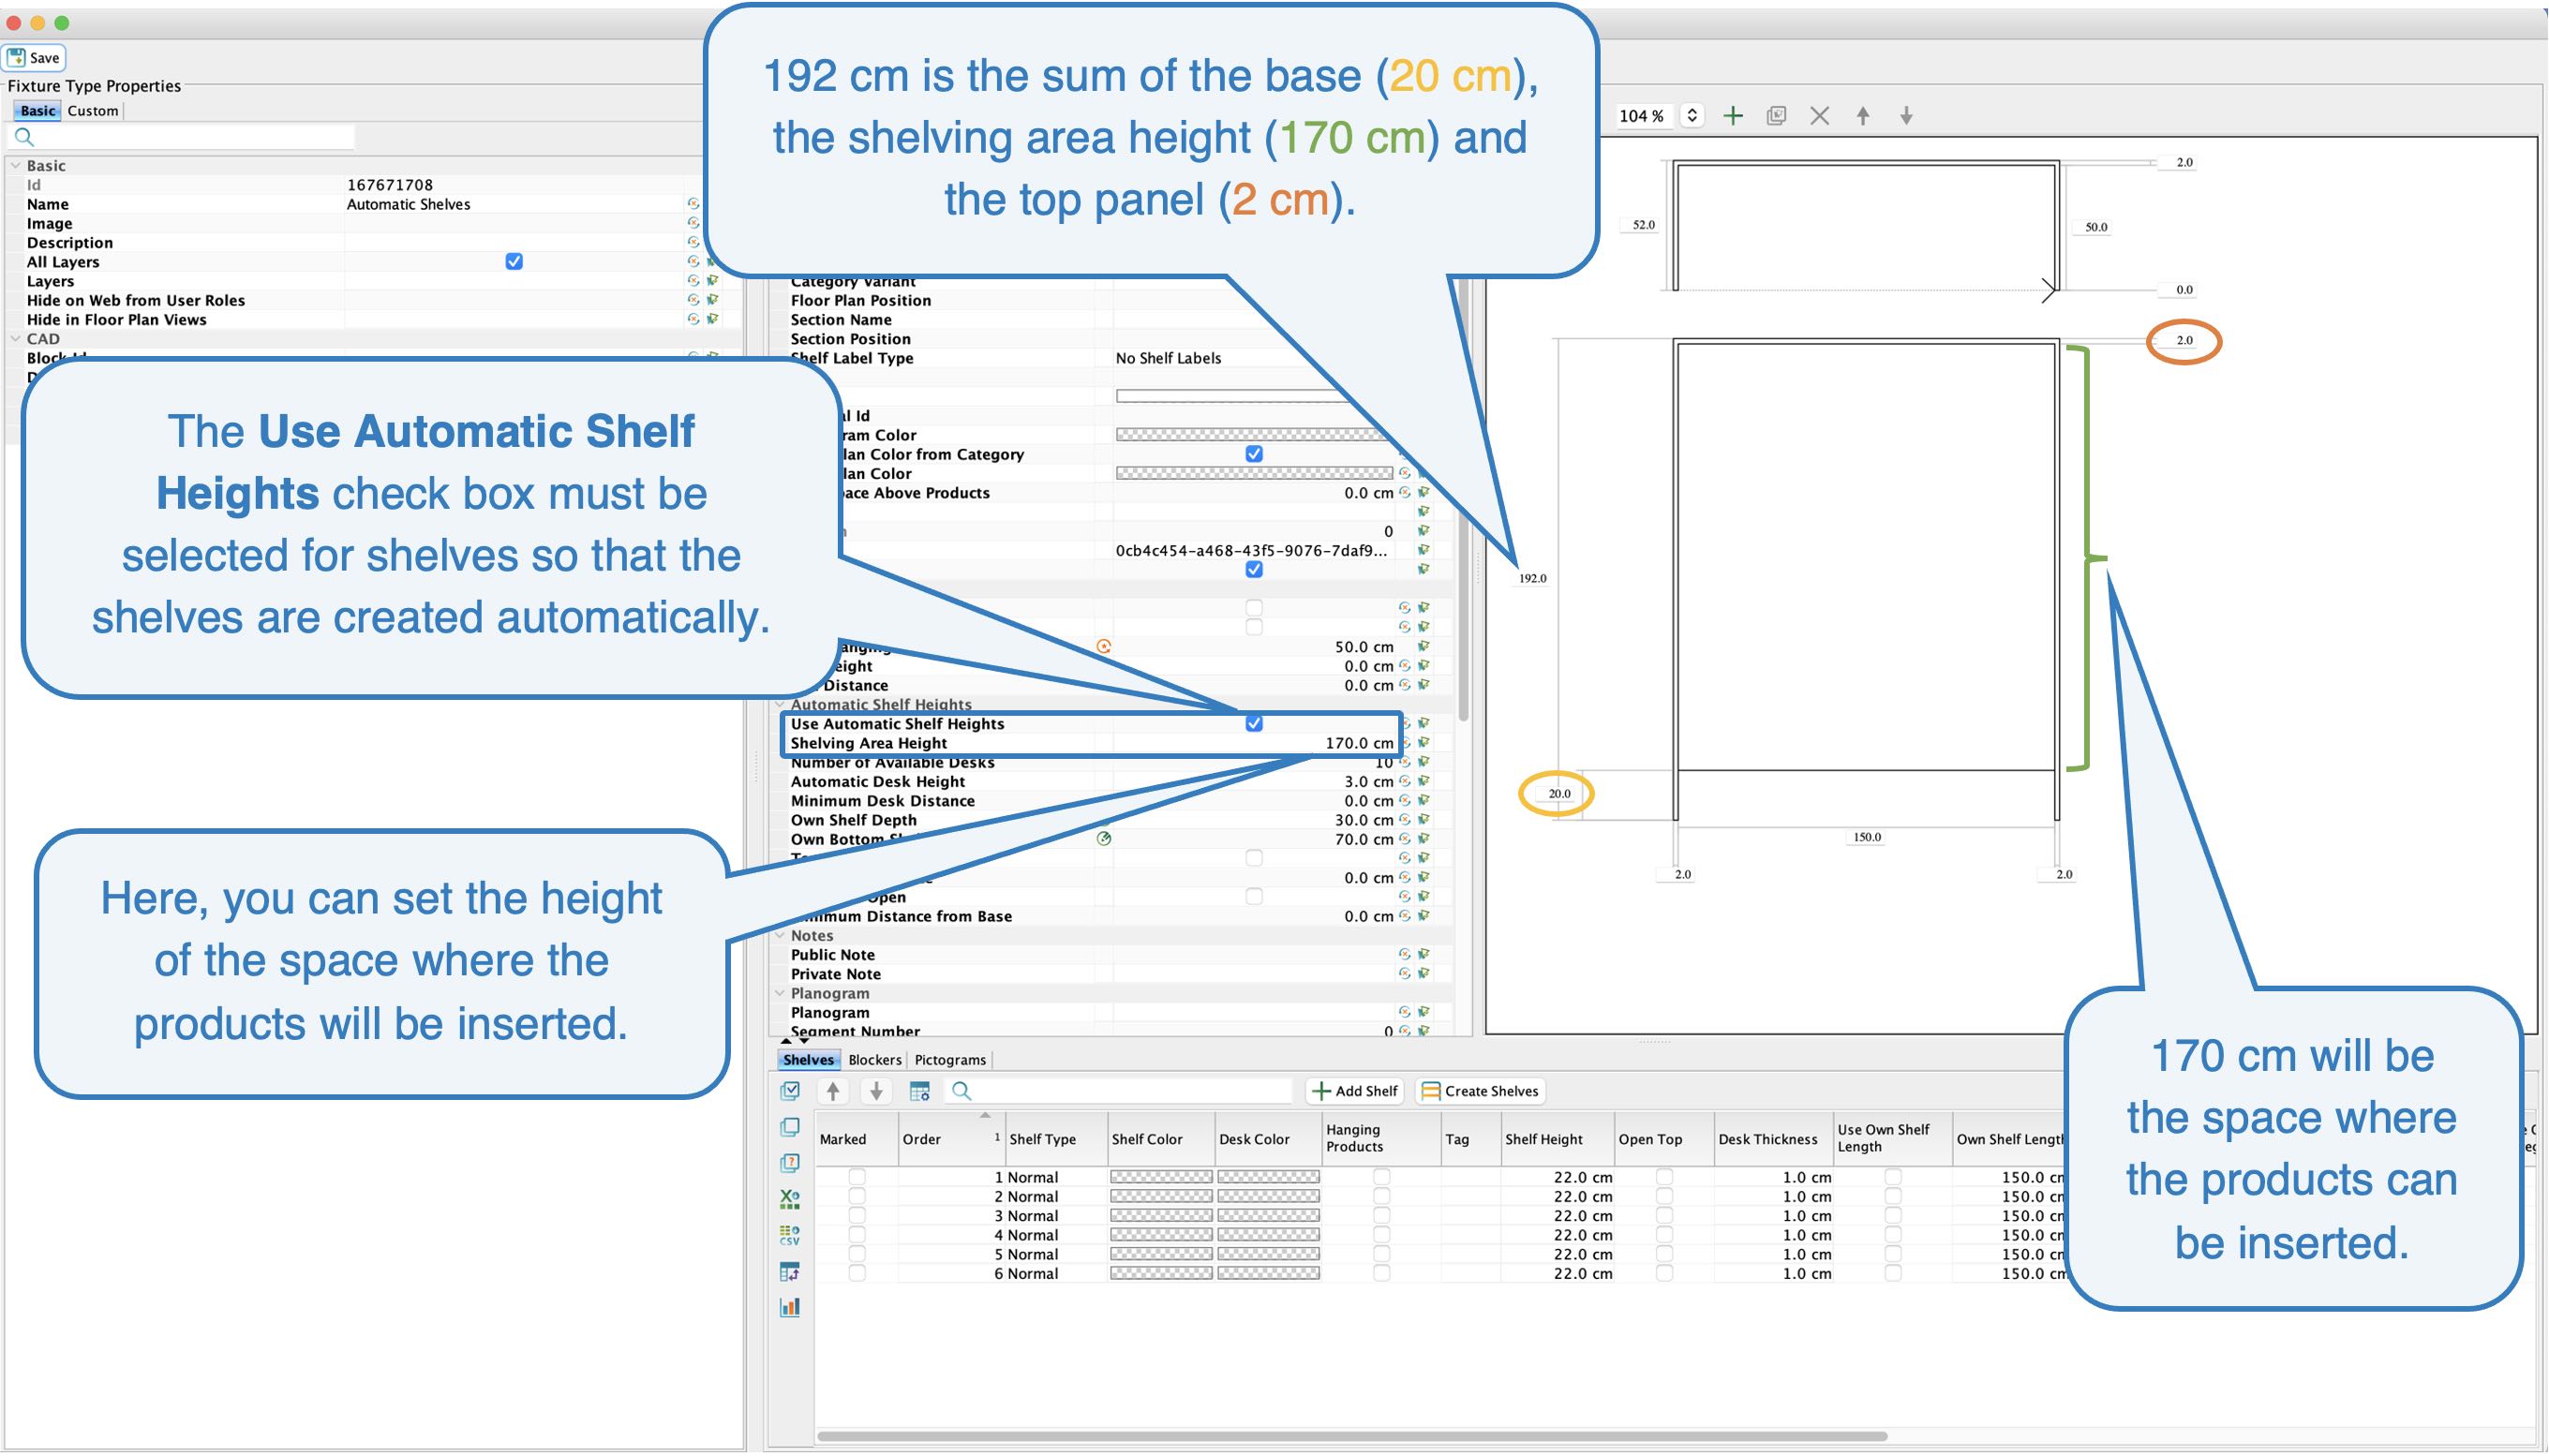Click the move down arrow in drawing toolbar

tap(1906, 116)
